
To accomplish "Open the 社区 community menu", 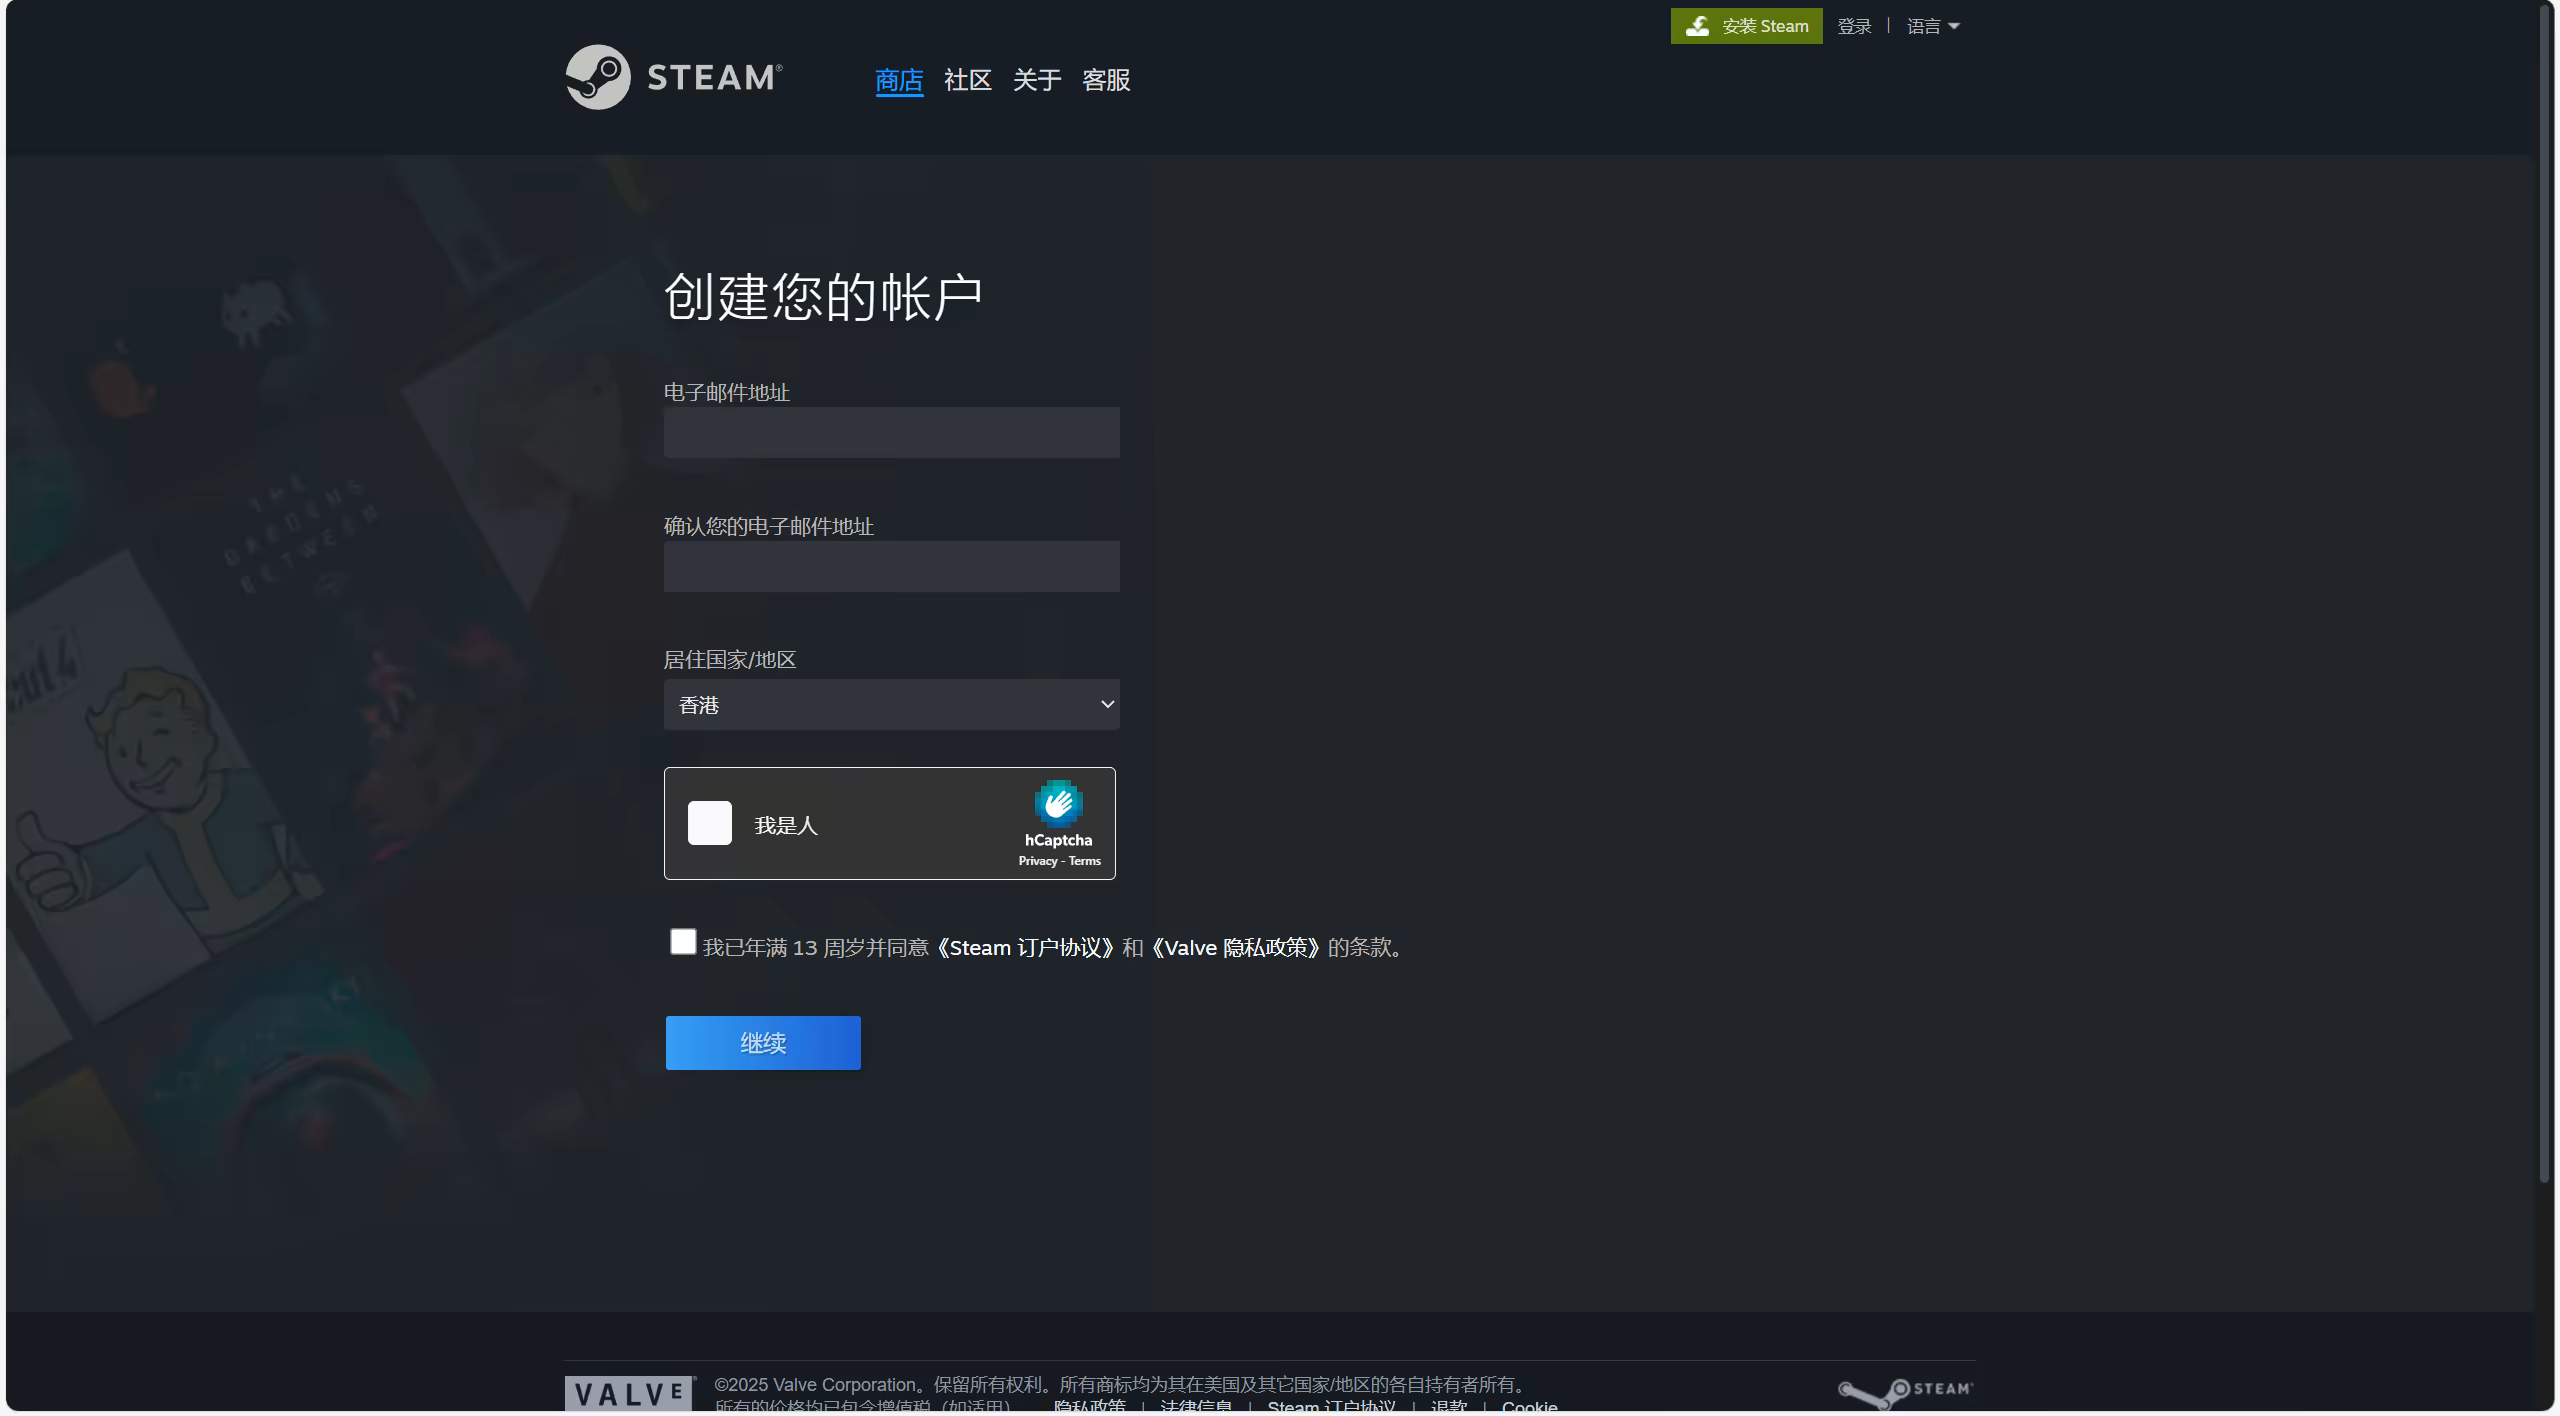I will (x=967, y=80).
